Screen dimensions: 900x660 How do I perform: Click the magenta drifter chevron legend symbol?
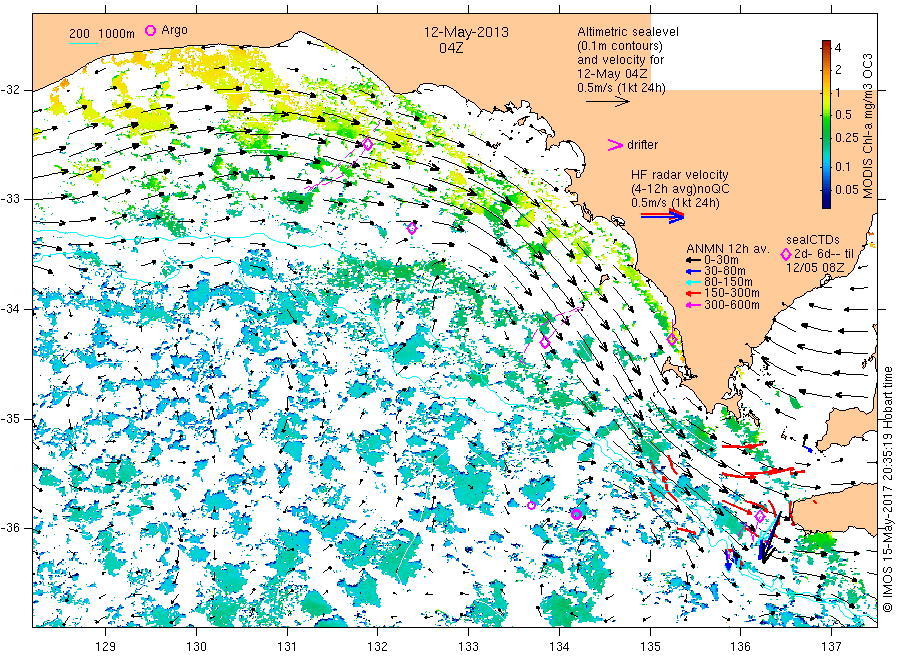pos(615,145)
